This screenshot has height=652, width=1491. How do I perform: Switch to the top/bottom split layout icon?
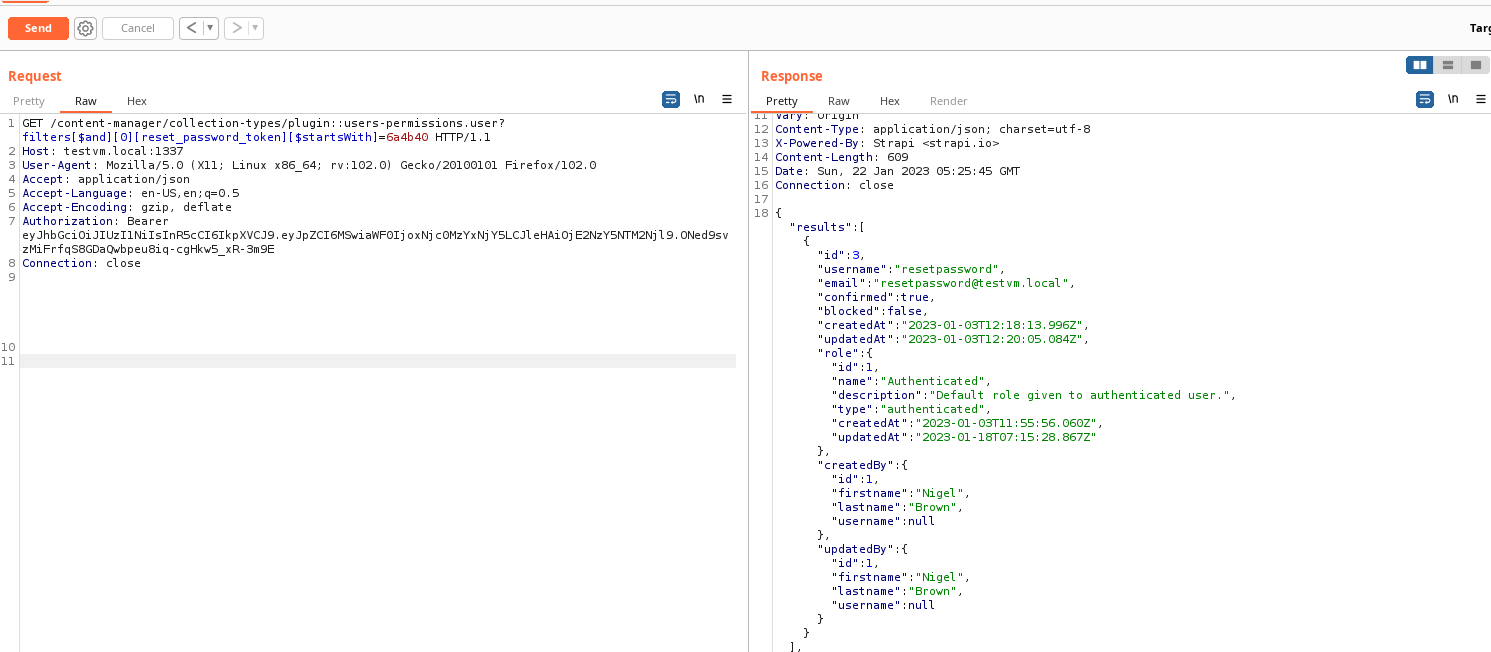(x=1448, y=65)
